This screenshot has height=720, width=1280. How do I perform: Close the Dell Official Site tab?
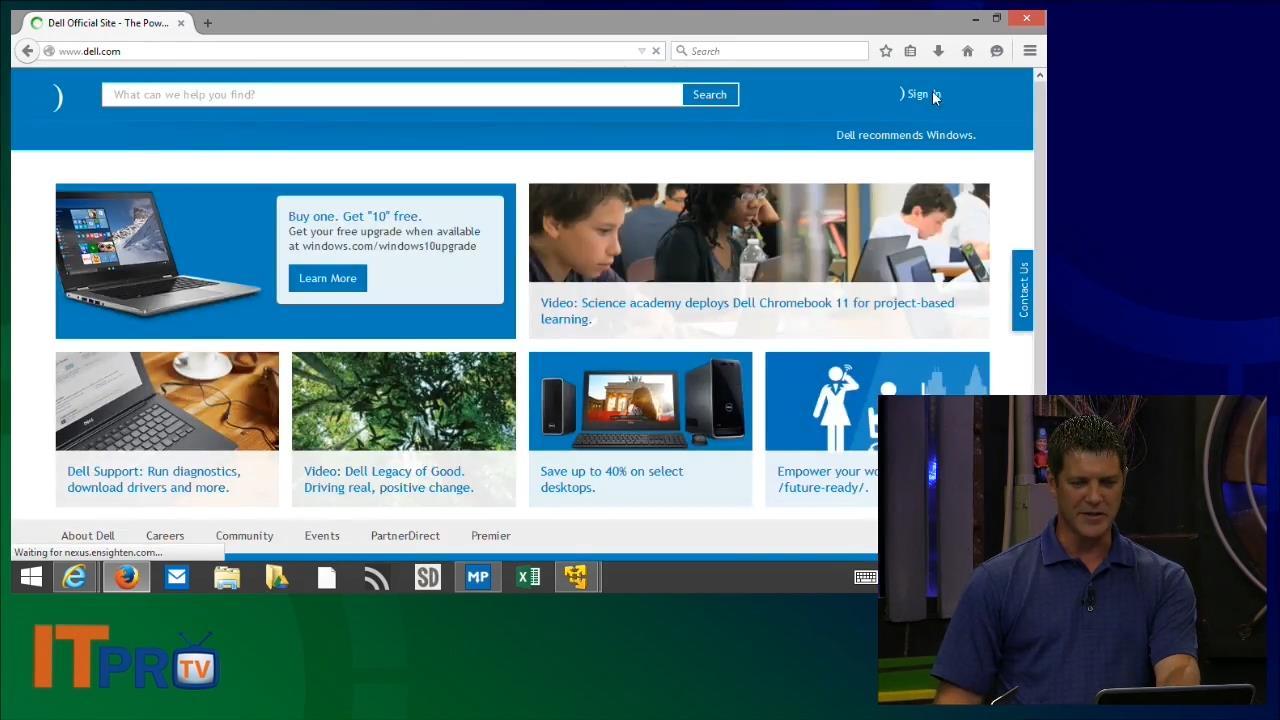(x=181, y=22)
